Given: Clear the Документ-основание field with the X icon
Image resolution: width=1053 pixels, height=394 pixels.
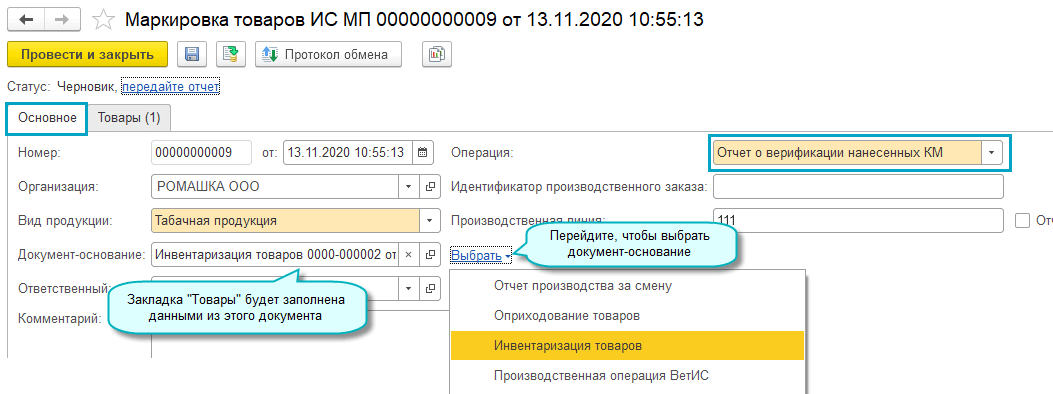Looking at the screenshot, I should coord(409,254).
